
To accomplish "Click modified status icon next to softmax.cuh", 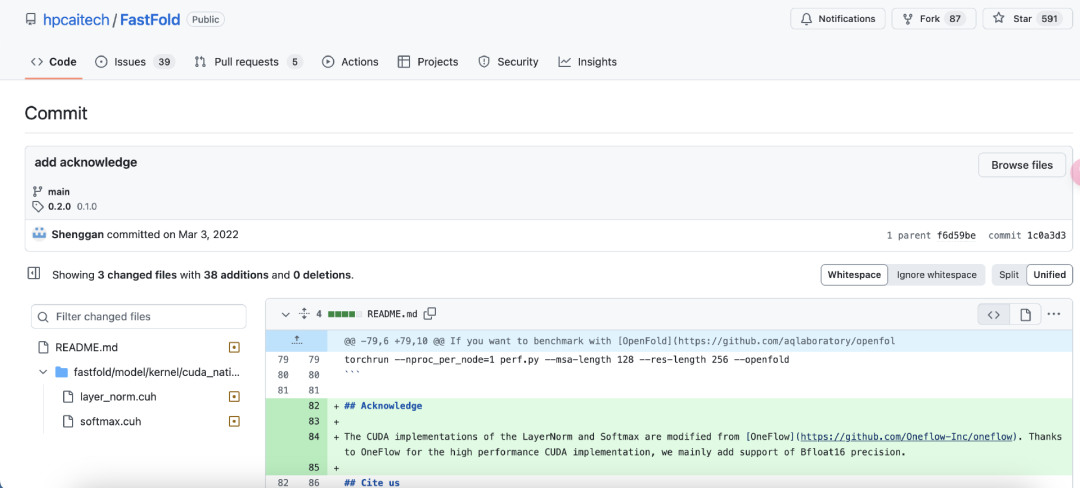I will [x=233, y=421].
